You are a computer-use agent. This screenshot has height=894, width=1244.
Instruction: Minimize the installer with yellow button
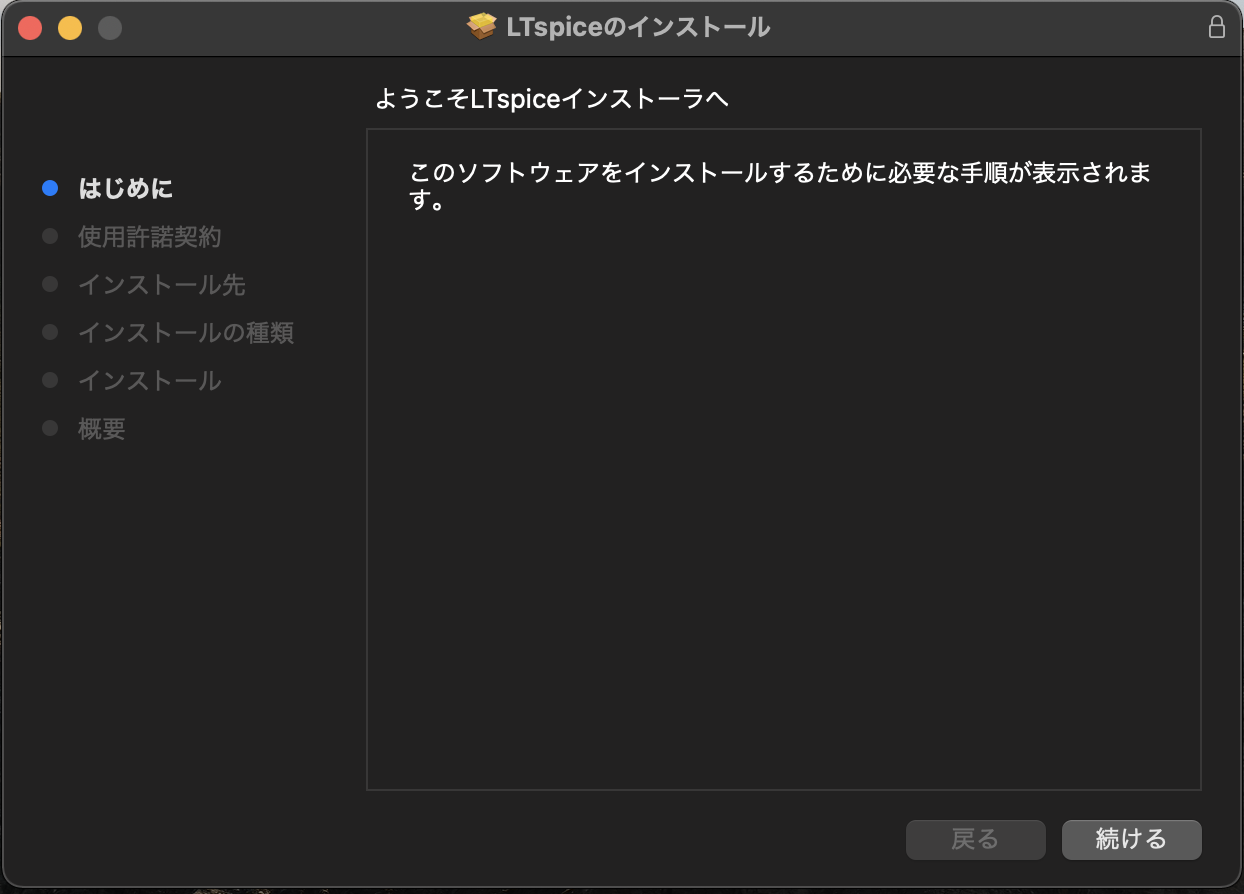click(70, 28)
